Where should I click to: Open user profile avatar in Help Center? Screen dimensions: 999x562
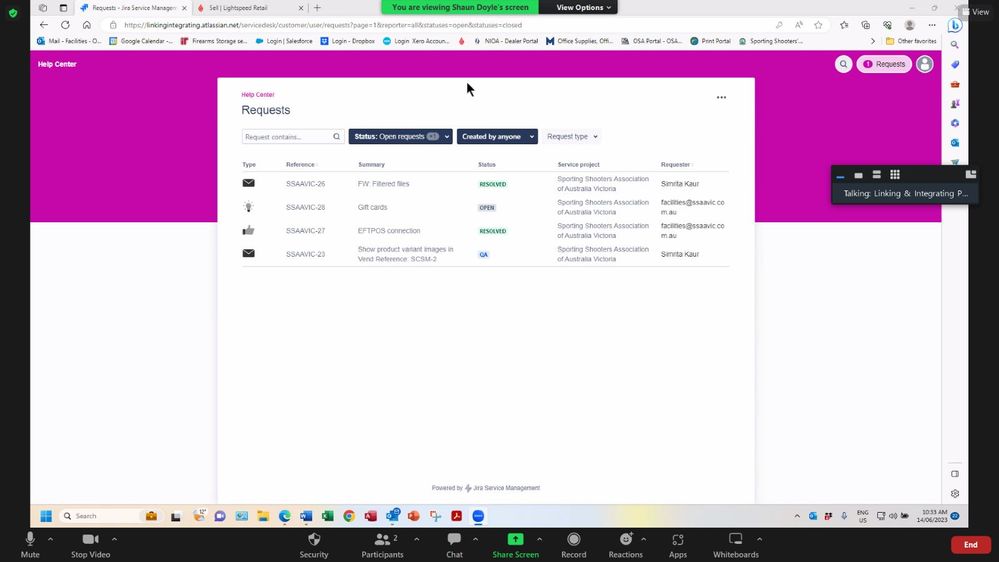[x=924, y=64]
